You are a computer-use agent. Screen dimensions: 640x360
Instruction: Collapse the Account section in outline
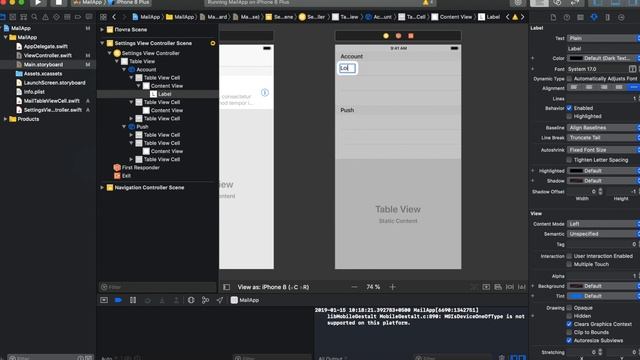pos(124,70)
